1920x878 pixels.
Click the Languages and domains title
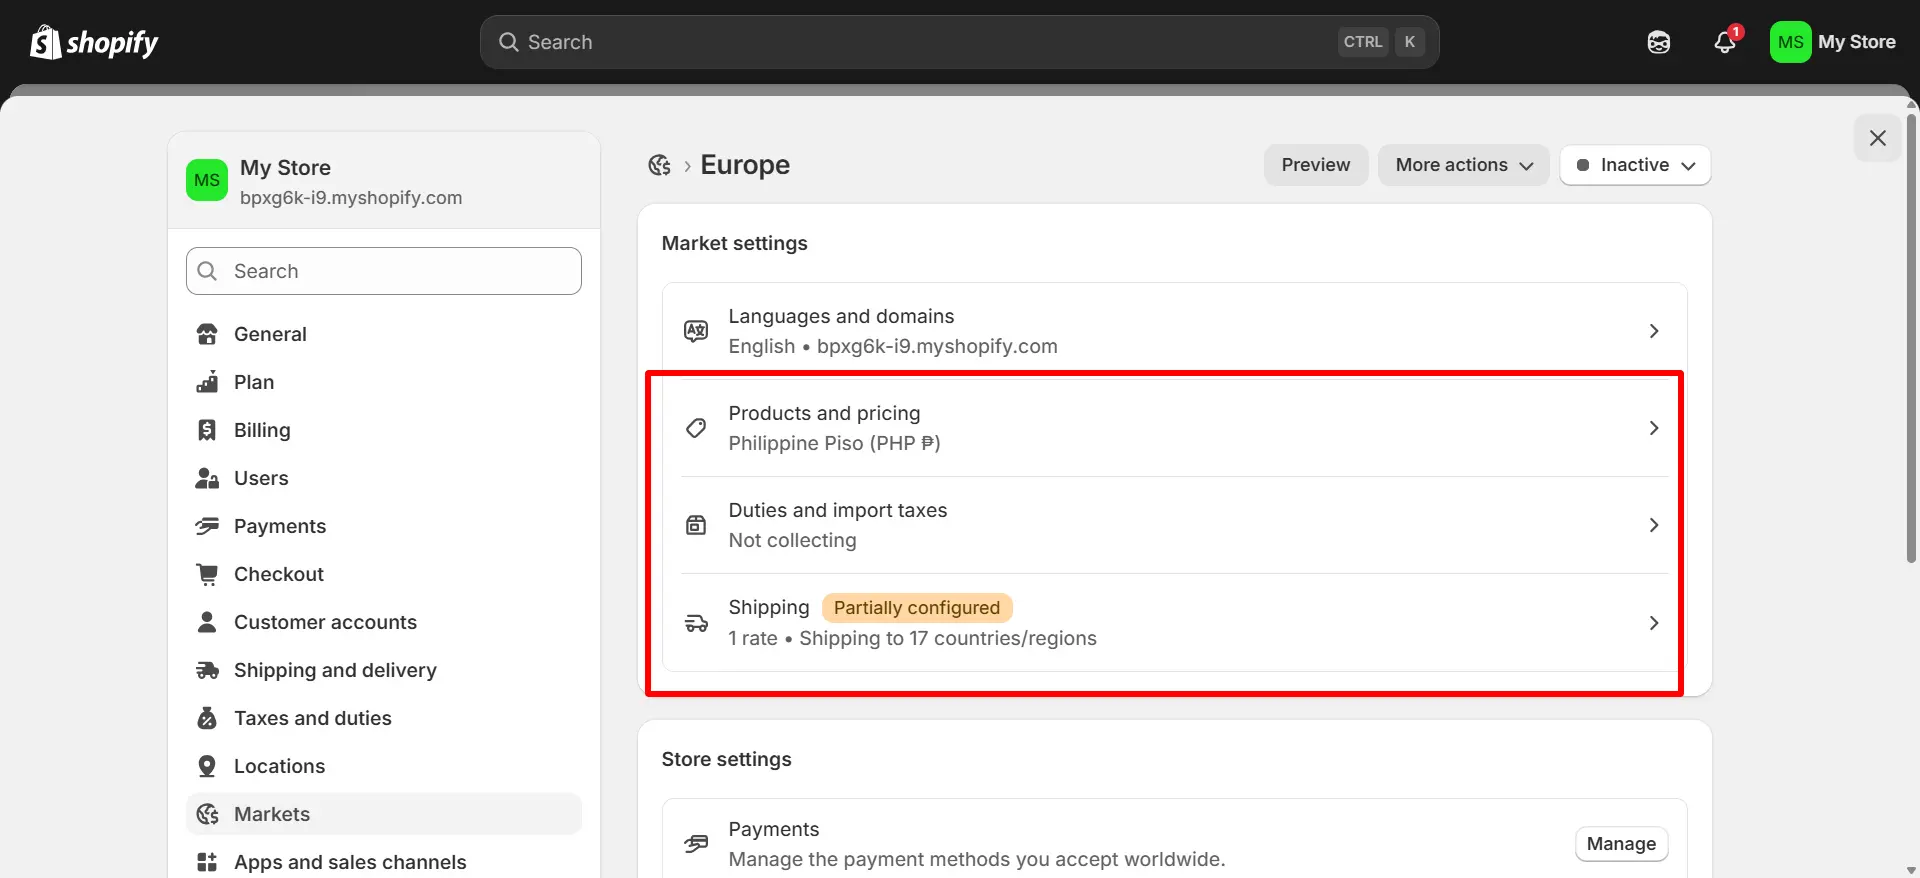click(841, 316)
